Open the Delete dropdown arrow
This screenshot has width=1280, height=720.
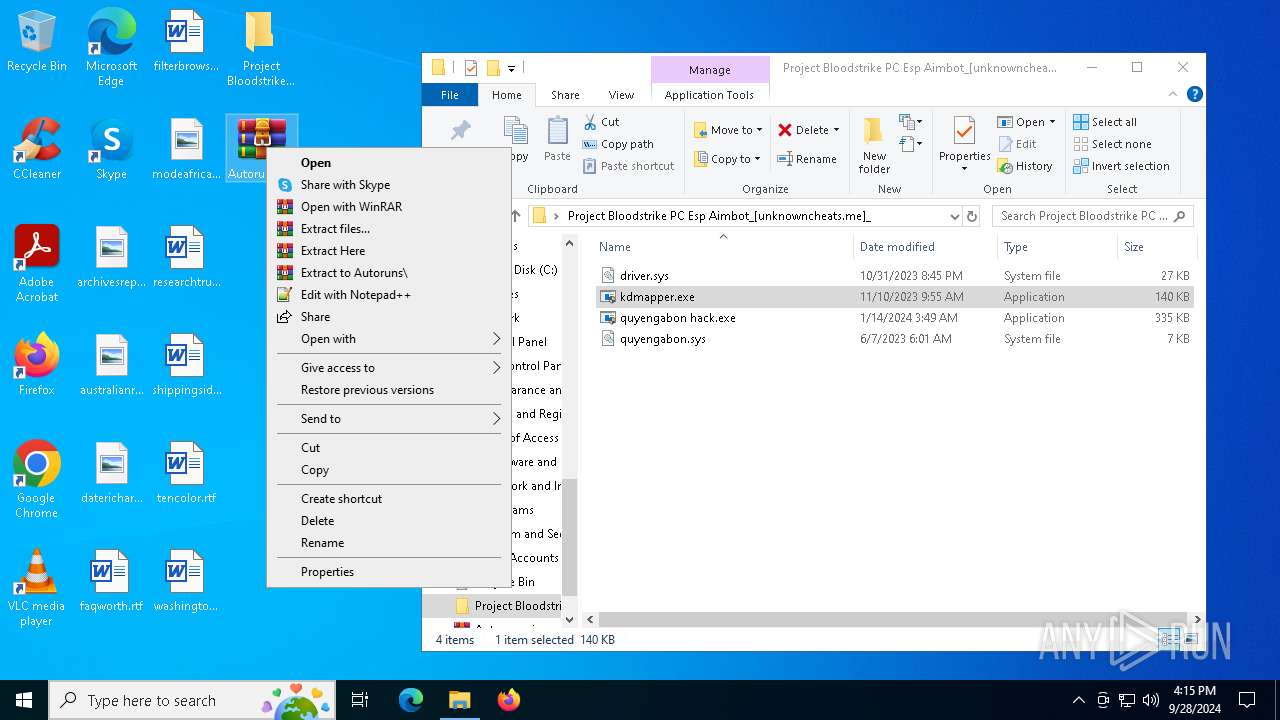click(x=836, y=130)
